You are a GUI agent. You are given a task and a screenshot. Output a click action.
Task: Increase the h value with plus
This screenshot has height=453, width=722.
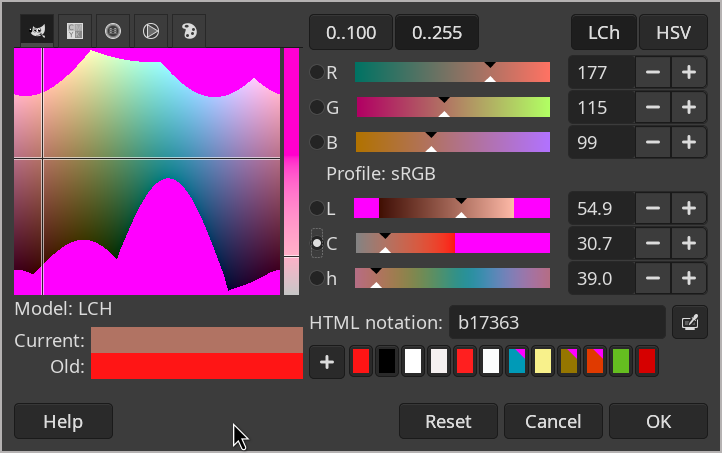(x=688, y=278)
